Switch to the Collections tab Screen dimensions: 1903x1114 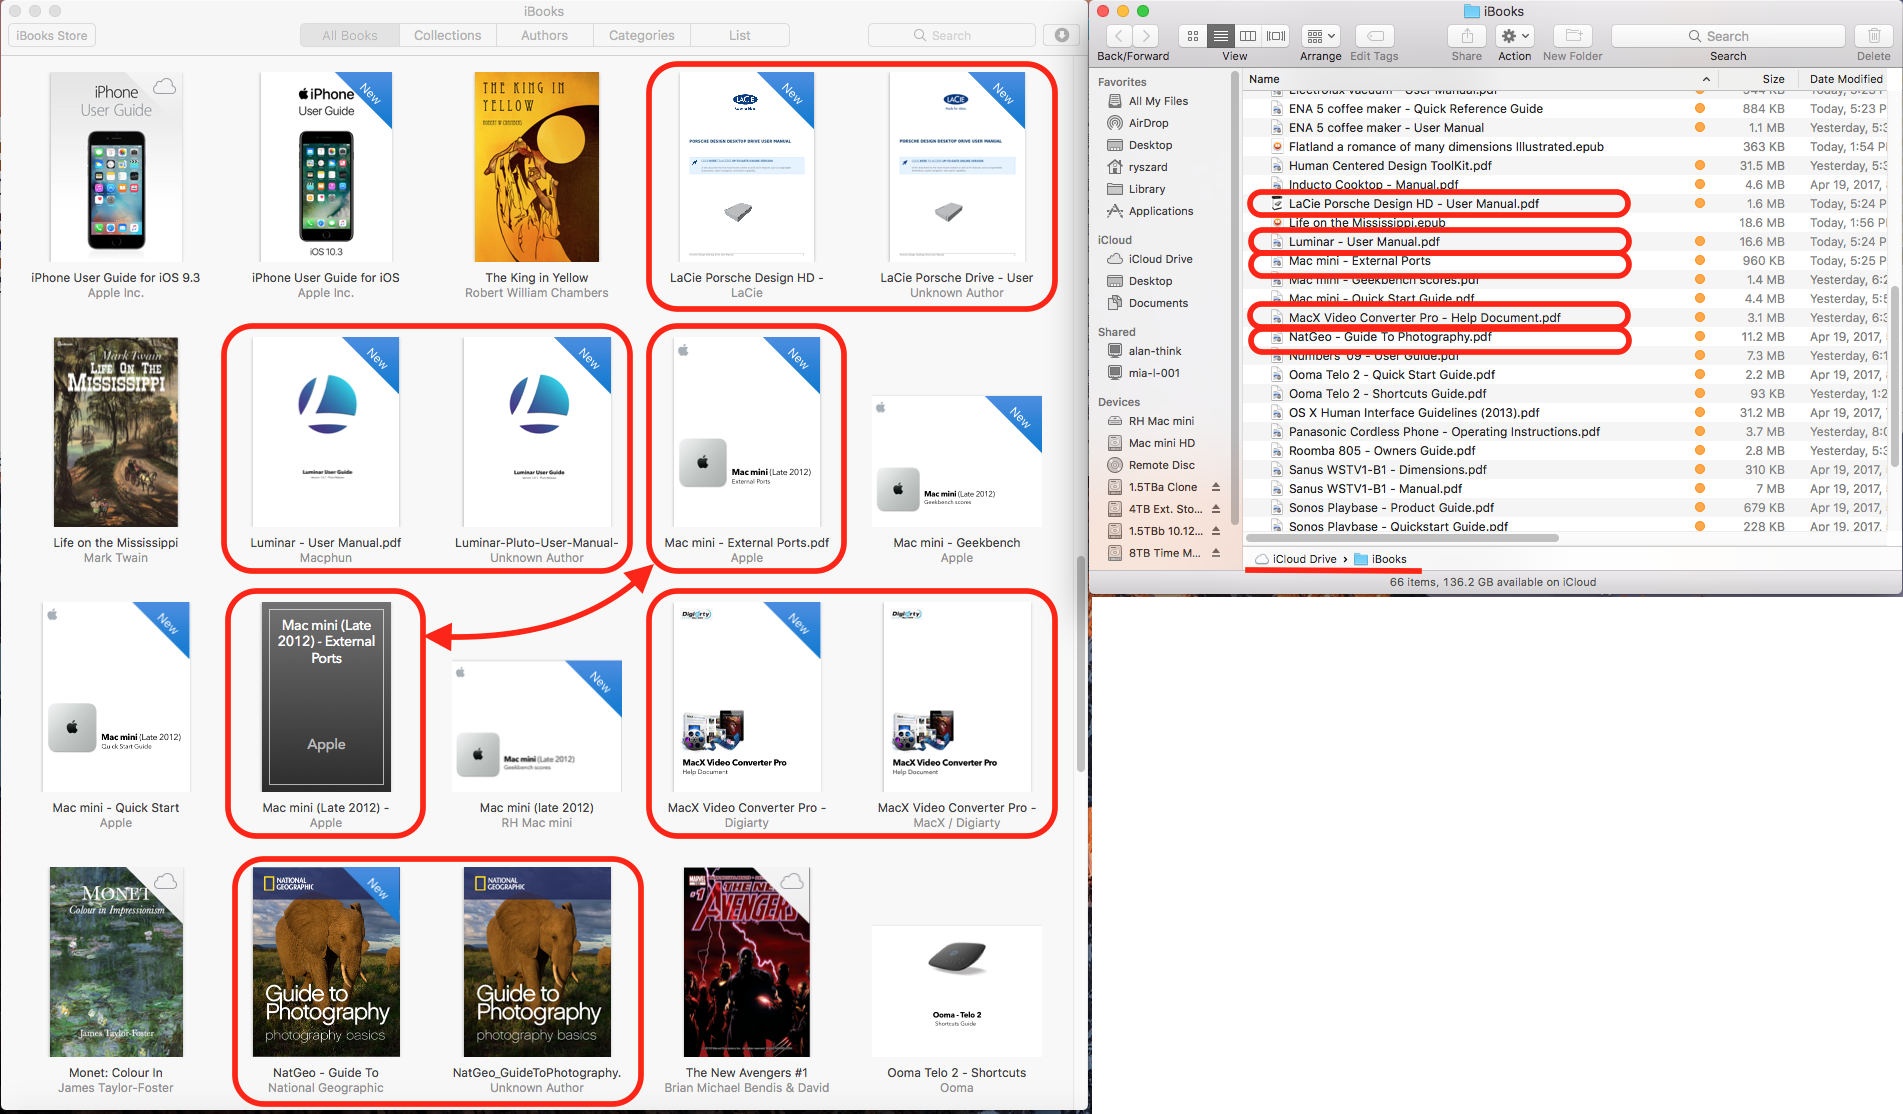[447, 35]
